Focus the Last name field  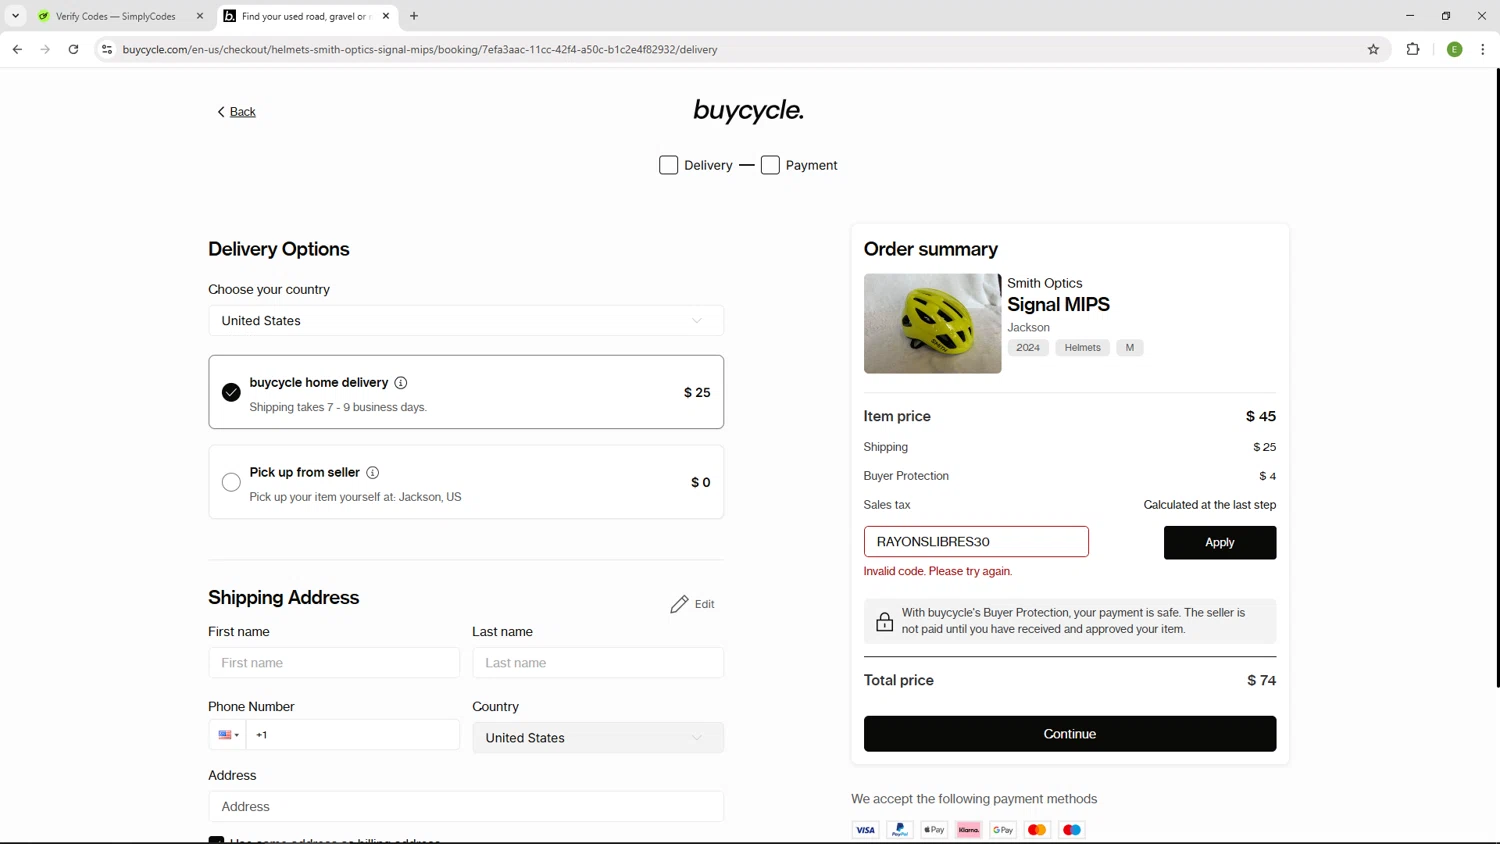click(598, 663)
